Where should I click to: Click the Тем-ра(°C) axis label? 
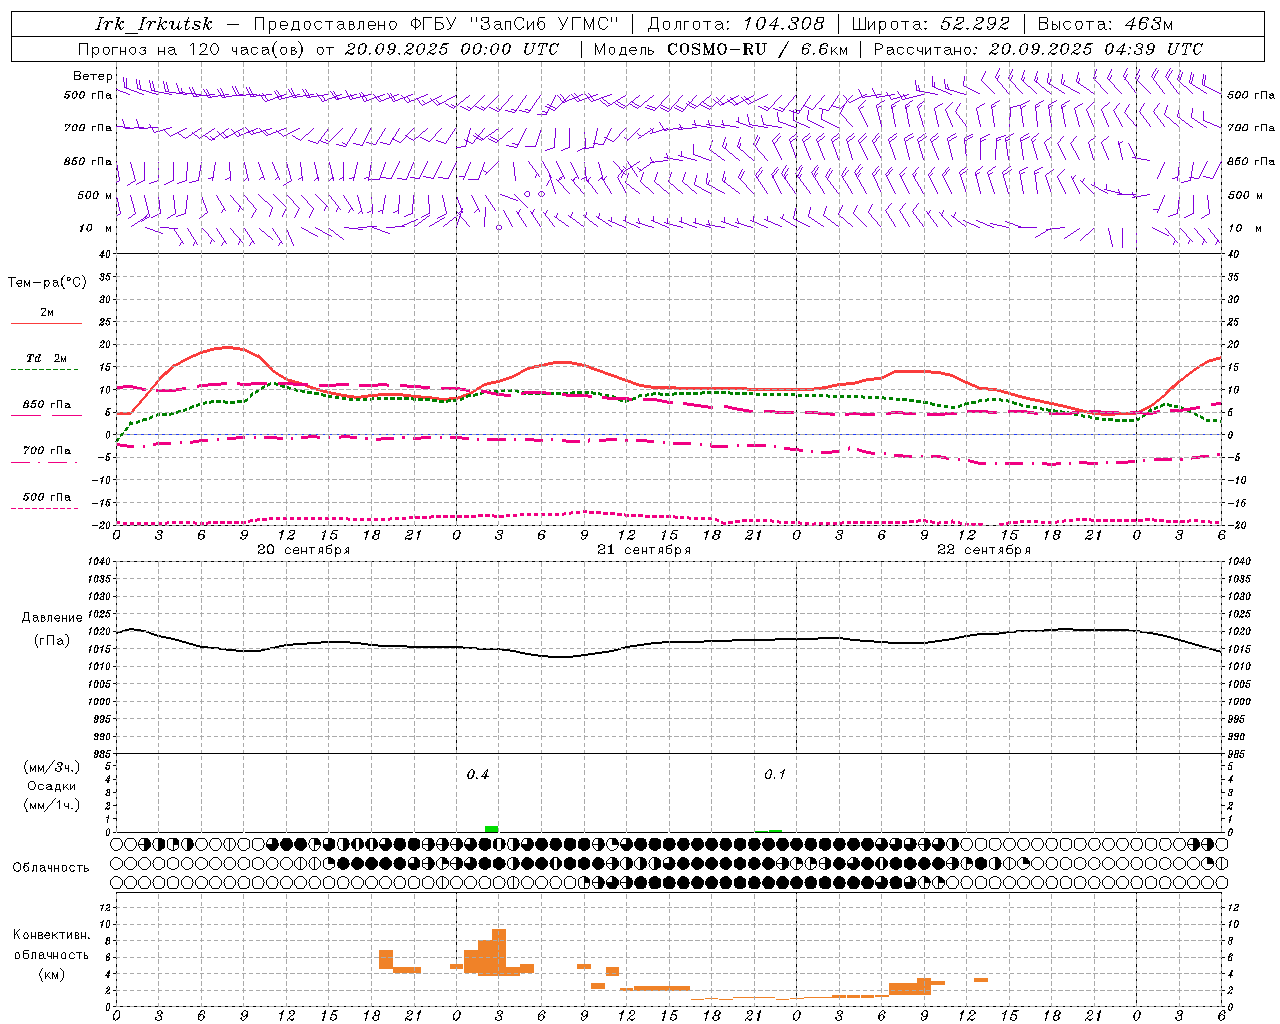point(47,282)
